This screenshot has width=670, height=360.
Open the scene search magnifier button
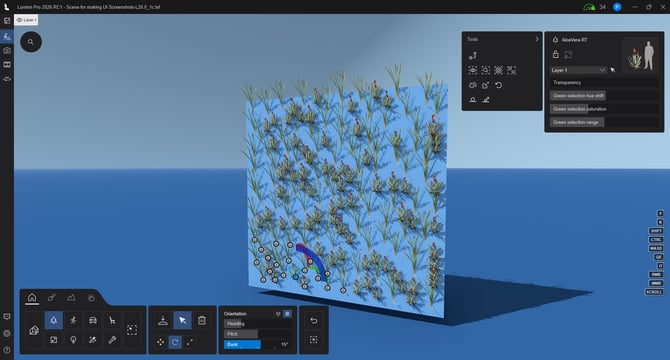[31, 42]
